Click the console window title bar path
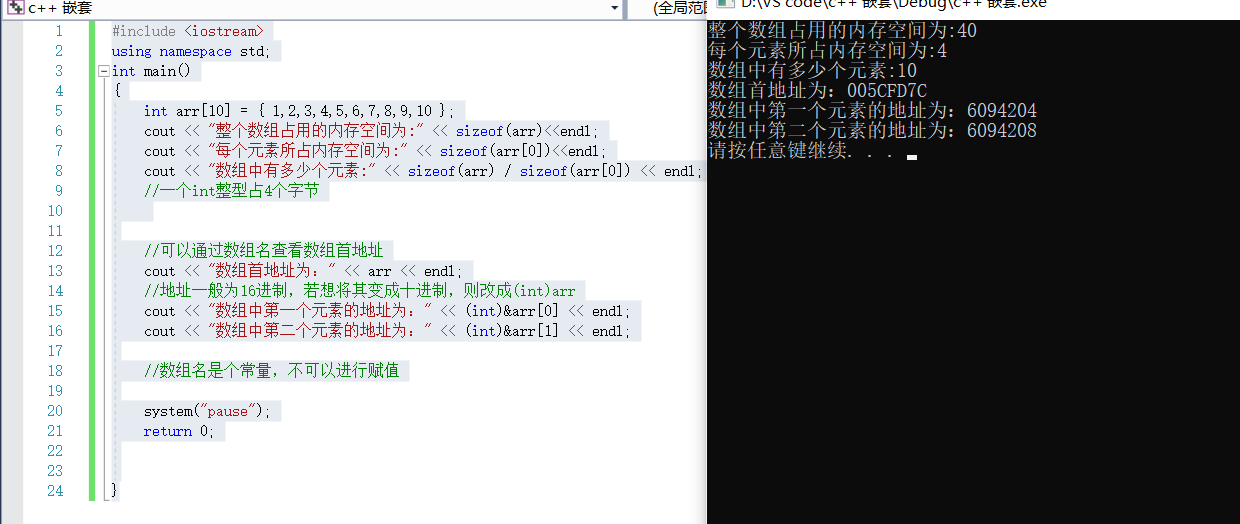Screen dimensions: 1240x524 point(893,4)
